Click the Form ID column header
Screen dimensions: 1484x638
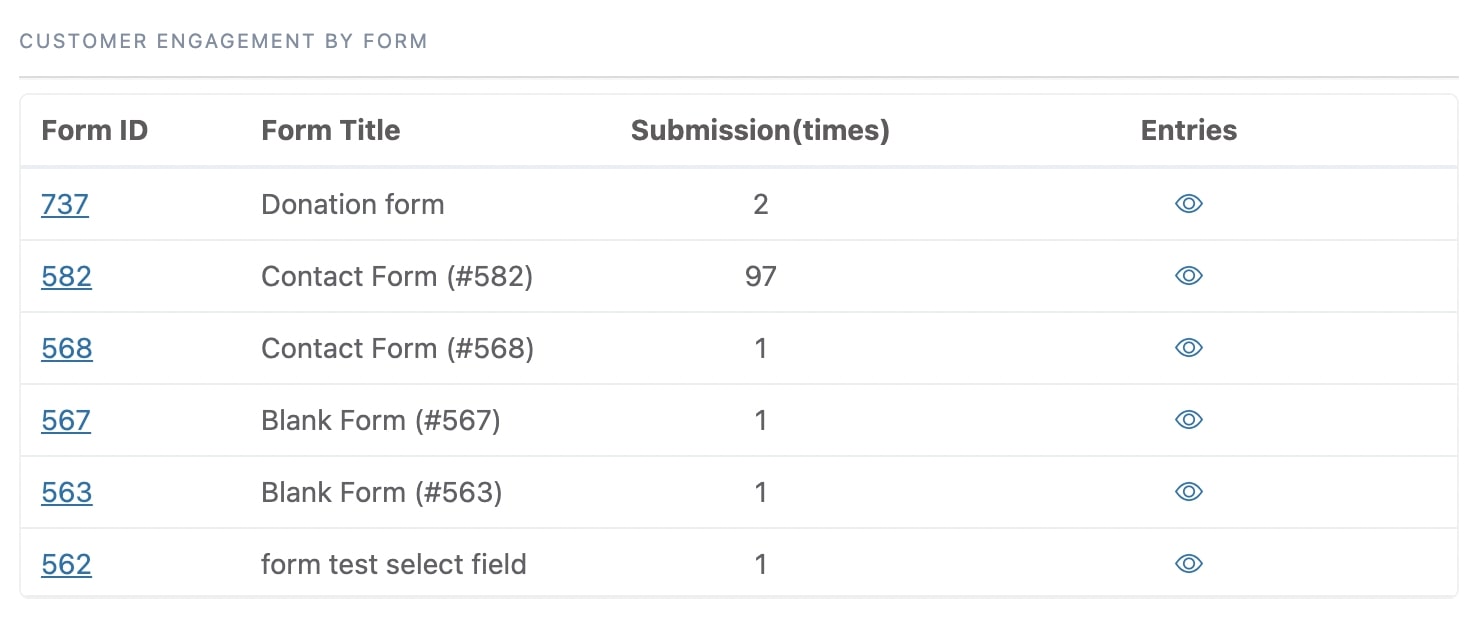click(x=95, y=130)
